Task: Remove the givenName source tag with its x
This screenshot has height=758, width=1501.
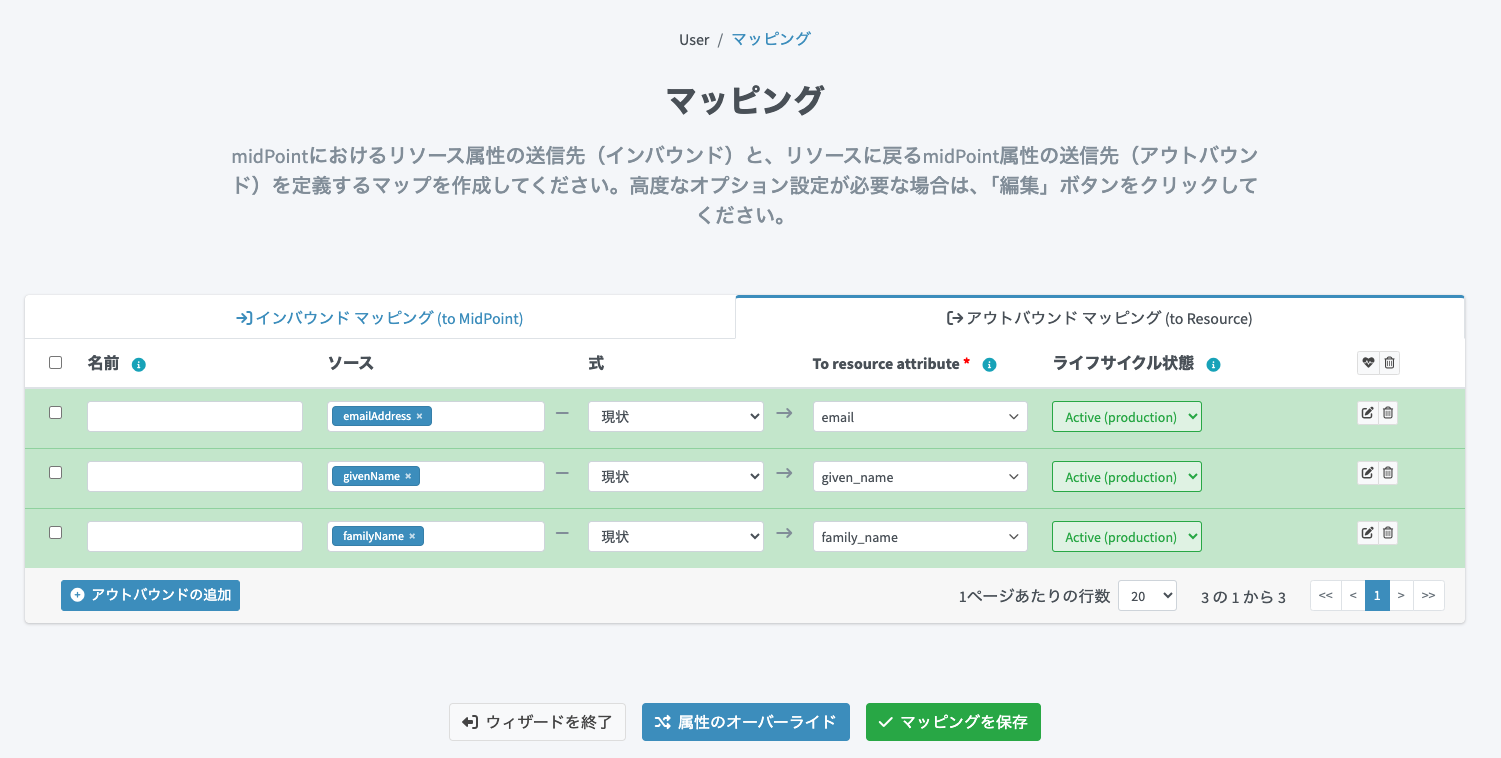Action: pyautogui.click(x=408, y=476)
